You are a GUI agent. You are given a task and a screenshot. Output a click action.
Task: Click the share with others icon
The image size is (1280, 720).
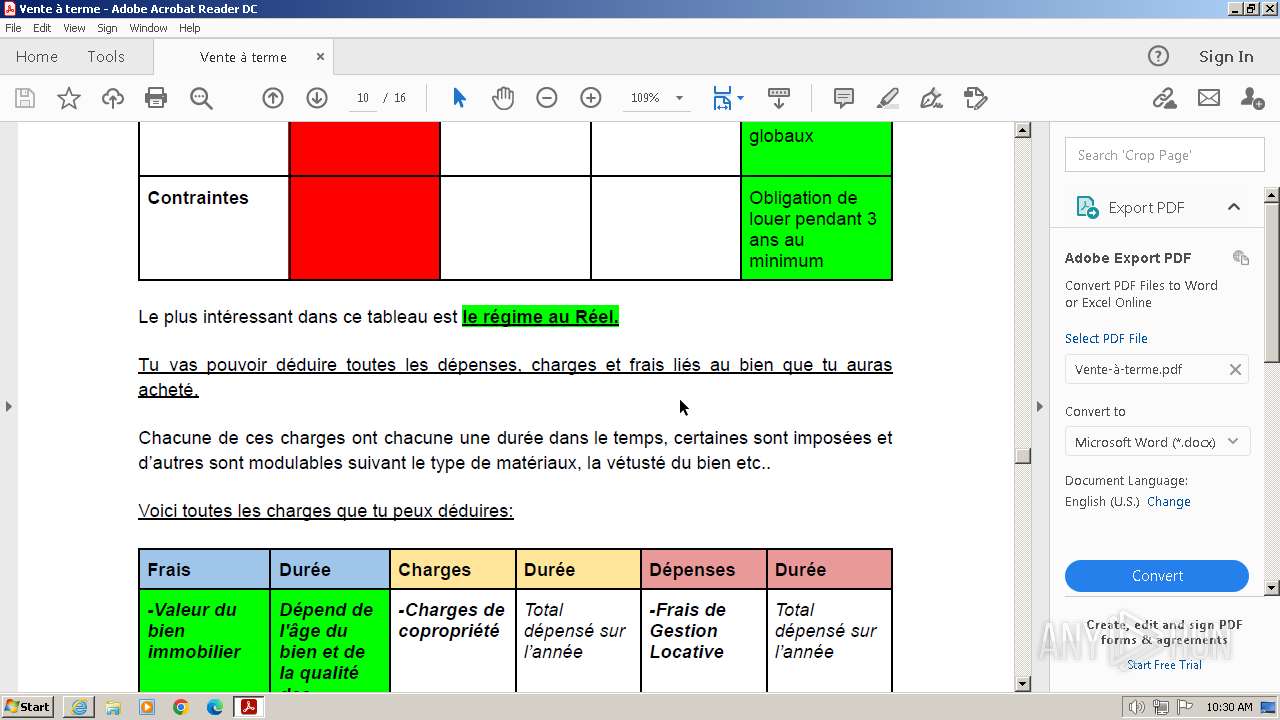(x=1252, y=98)
